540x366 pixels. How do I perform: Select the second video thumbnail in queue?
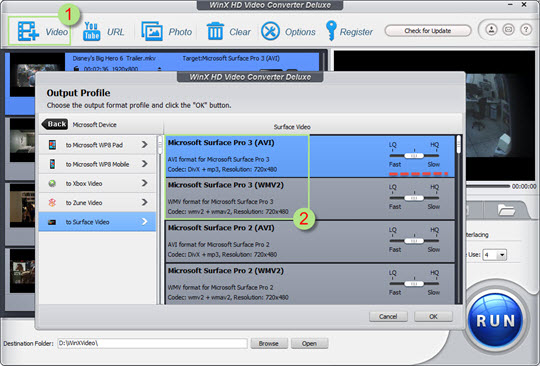tap(23, 140)
